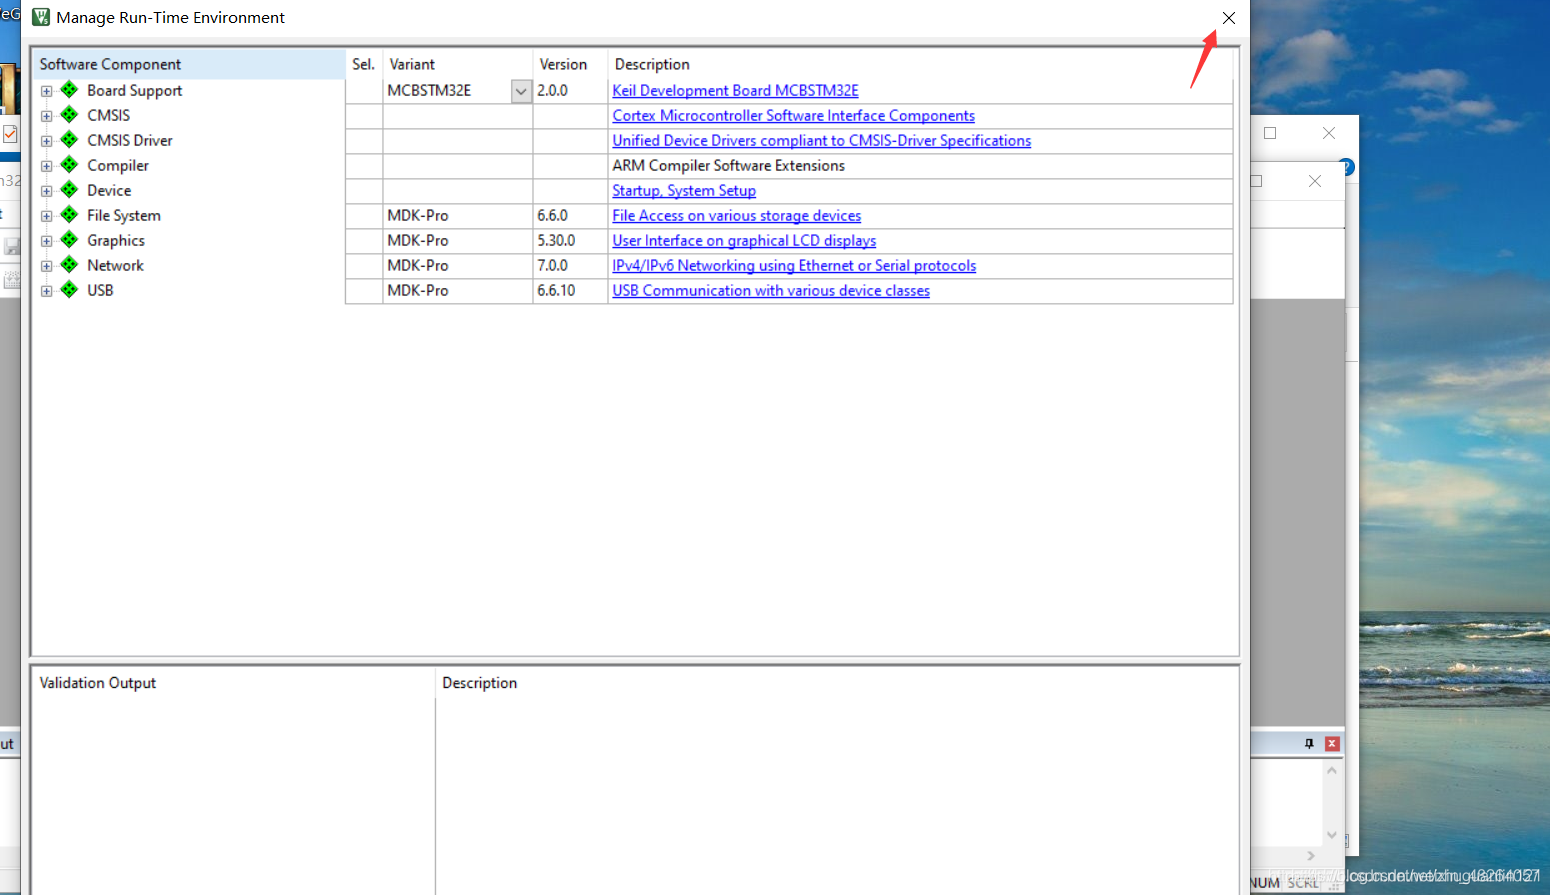Click the Device component diamond icon
The height and width of the screenshot is (895, 1550).
69,190
